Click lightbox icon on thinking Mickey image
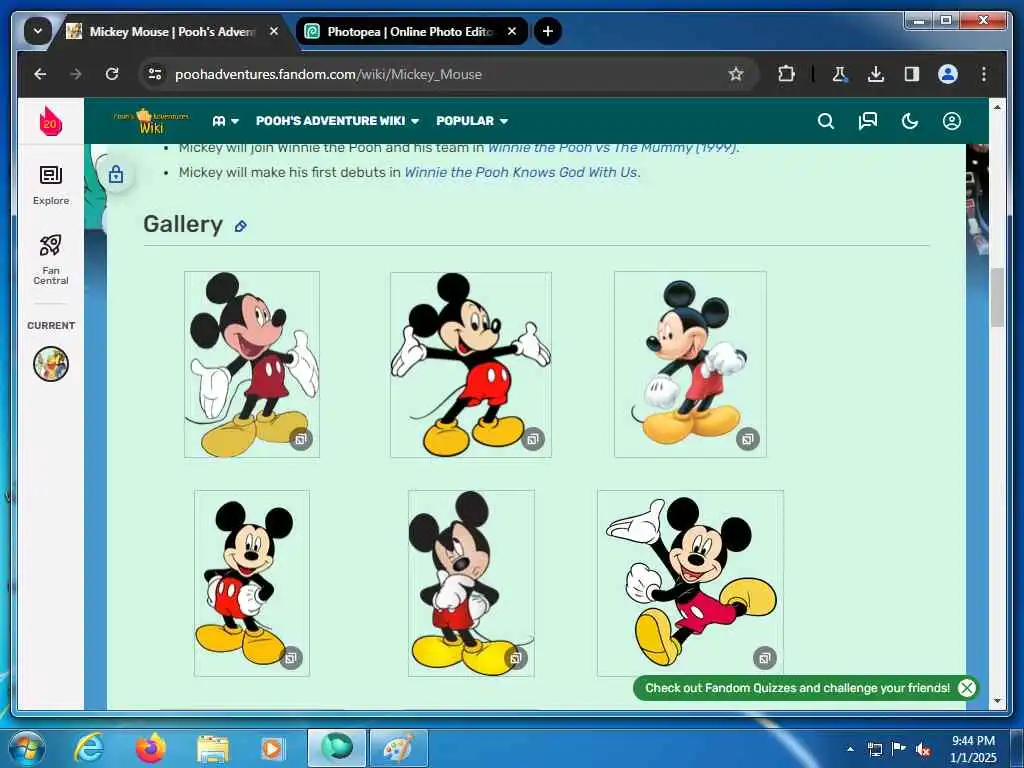This screenshot has height=768, width=1024. click(x=515, y=658)
